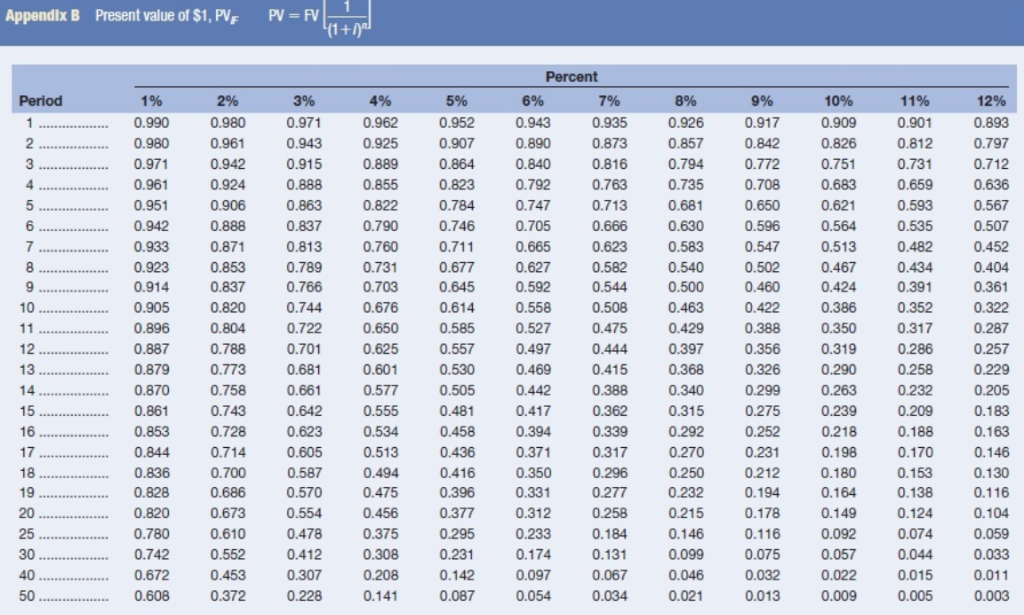Select value 0.215 at period 20, 8%

686,513
